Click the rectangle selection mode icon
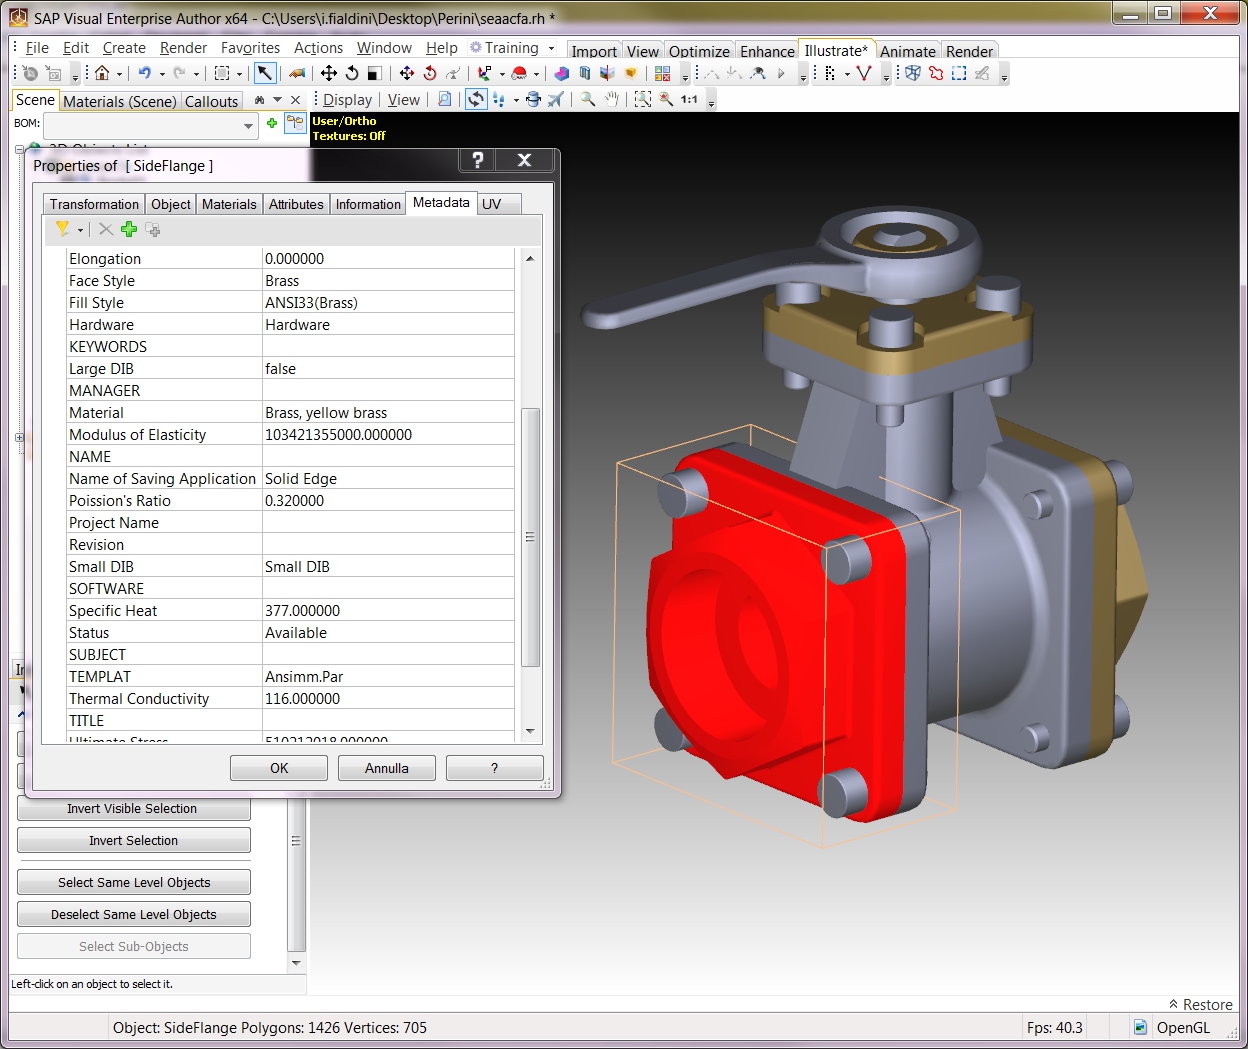The height and width of the screenshot is (1049, 1248). (222, 73)
